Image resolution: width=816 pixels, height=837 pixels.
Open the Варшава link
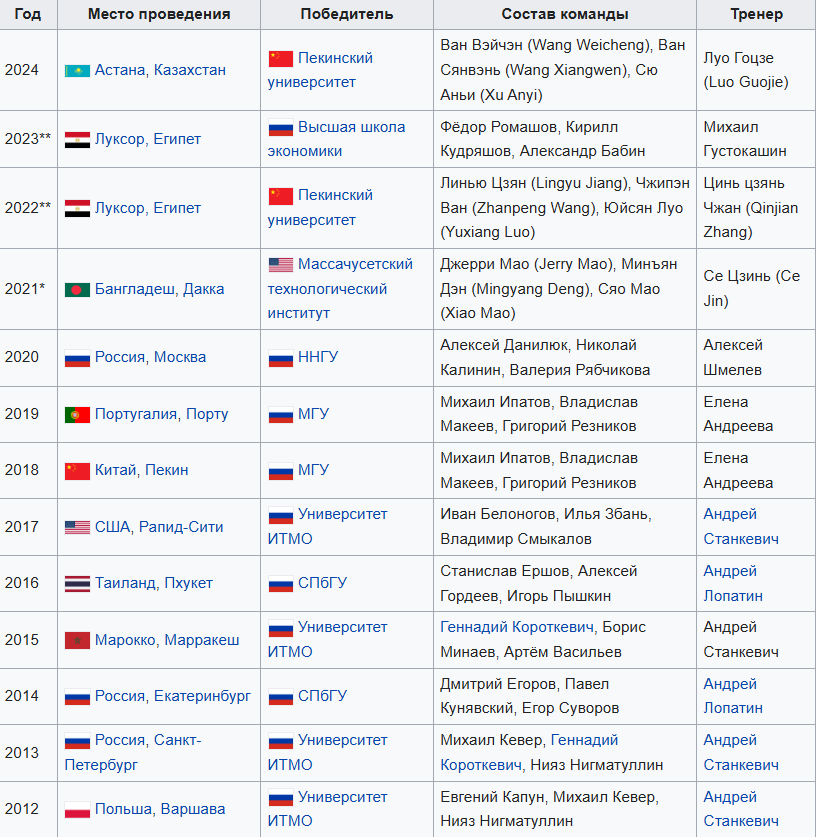coord(193,809)
